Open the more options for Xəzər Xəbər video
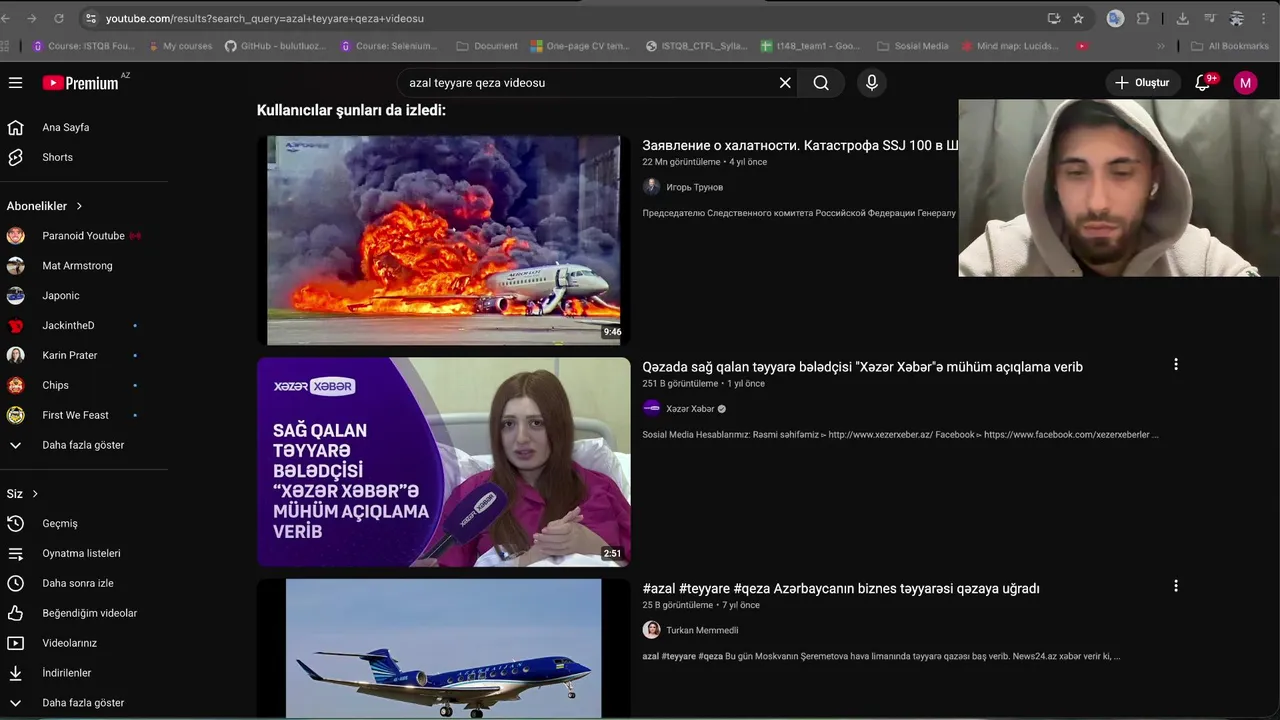This screenshot has width=1280, height=720. 1176,365
